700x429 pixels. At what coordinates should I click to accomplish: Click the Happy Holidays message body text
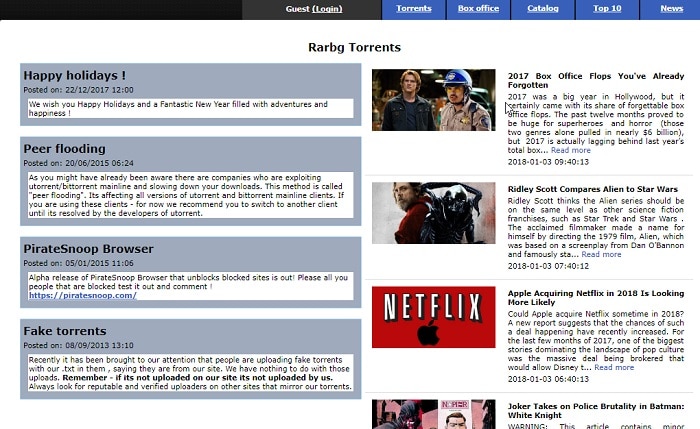pyautogui.click(x=179, y=108)
